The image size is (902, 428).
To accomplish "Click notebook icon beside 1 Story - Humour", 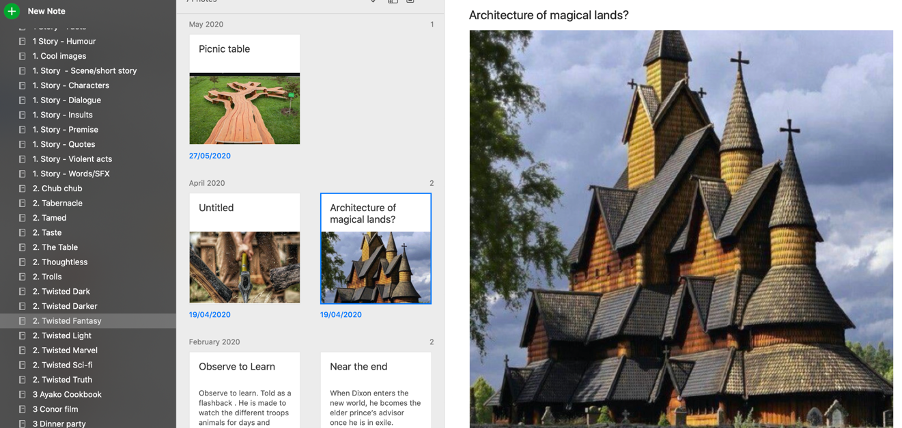I will [x=22, y=41].
